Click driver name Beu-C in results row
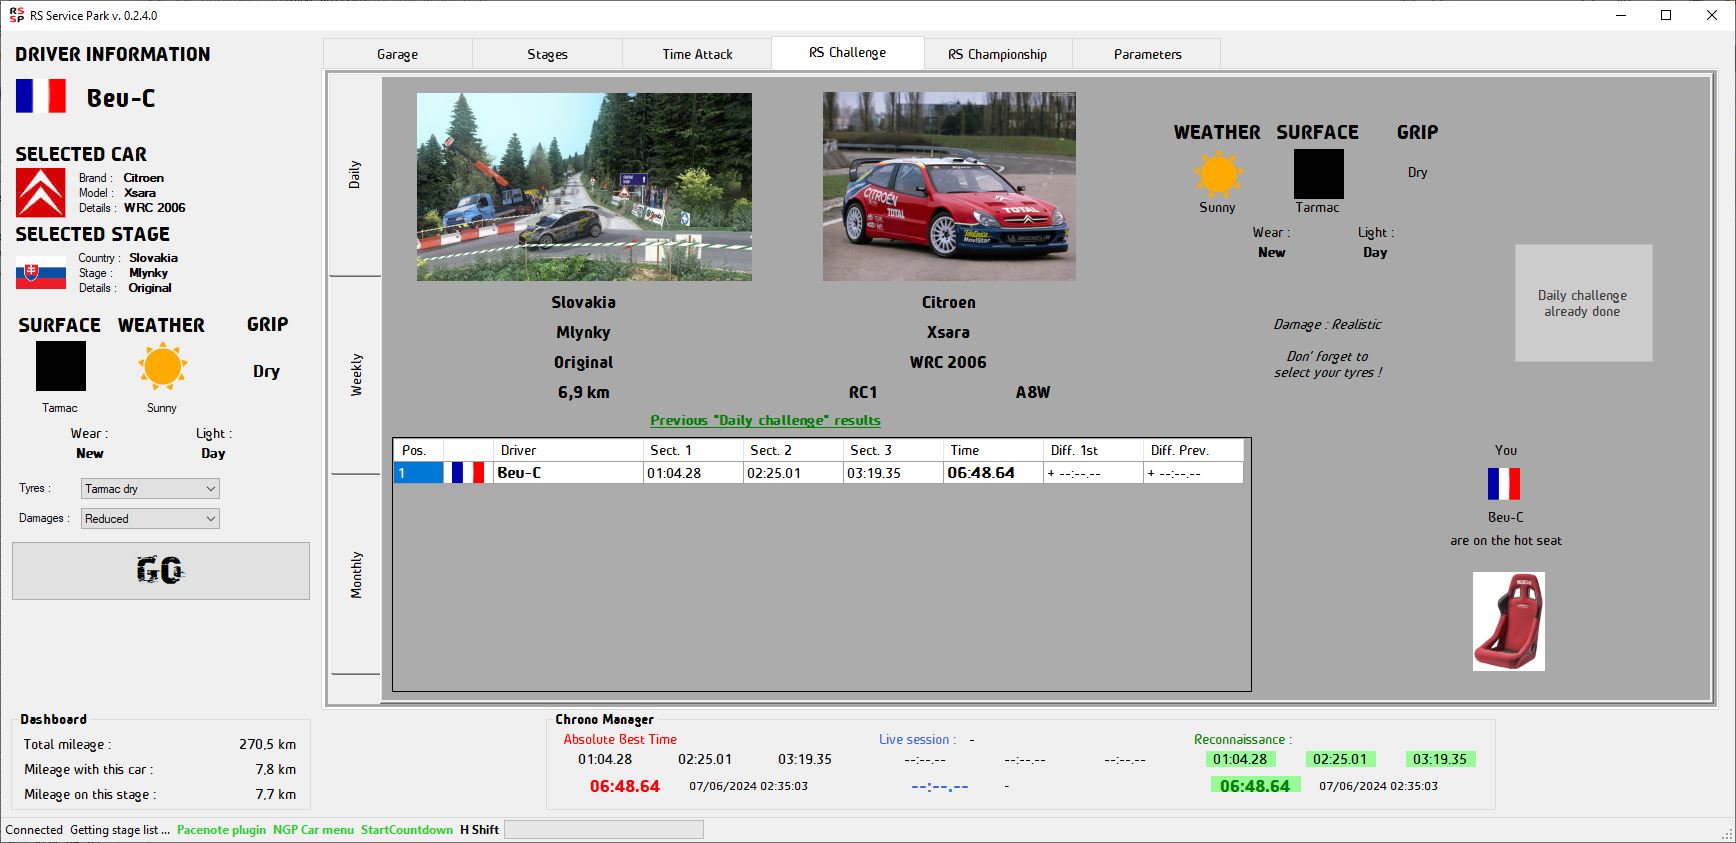 568,473
